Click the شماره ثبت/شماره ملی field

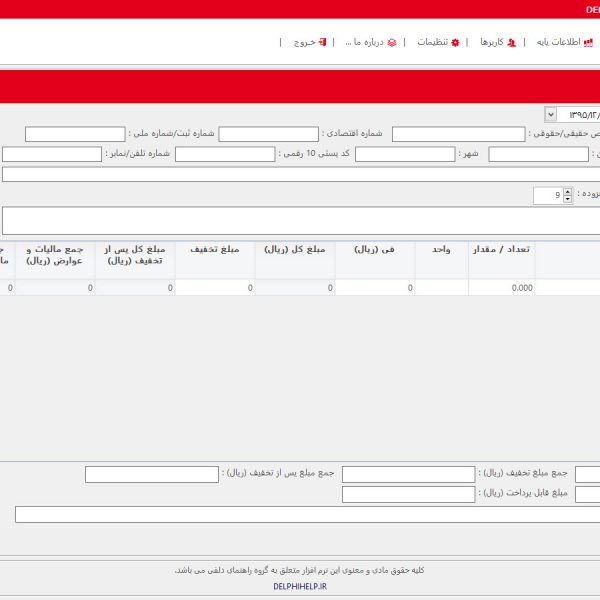[x=75, y=134]
